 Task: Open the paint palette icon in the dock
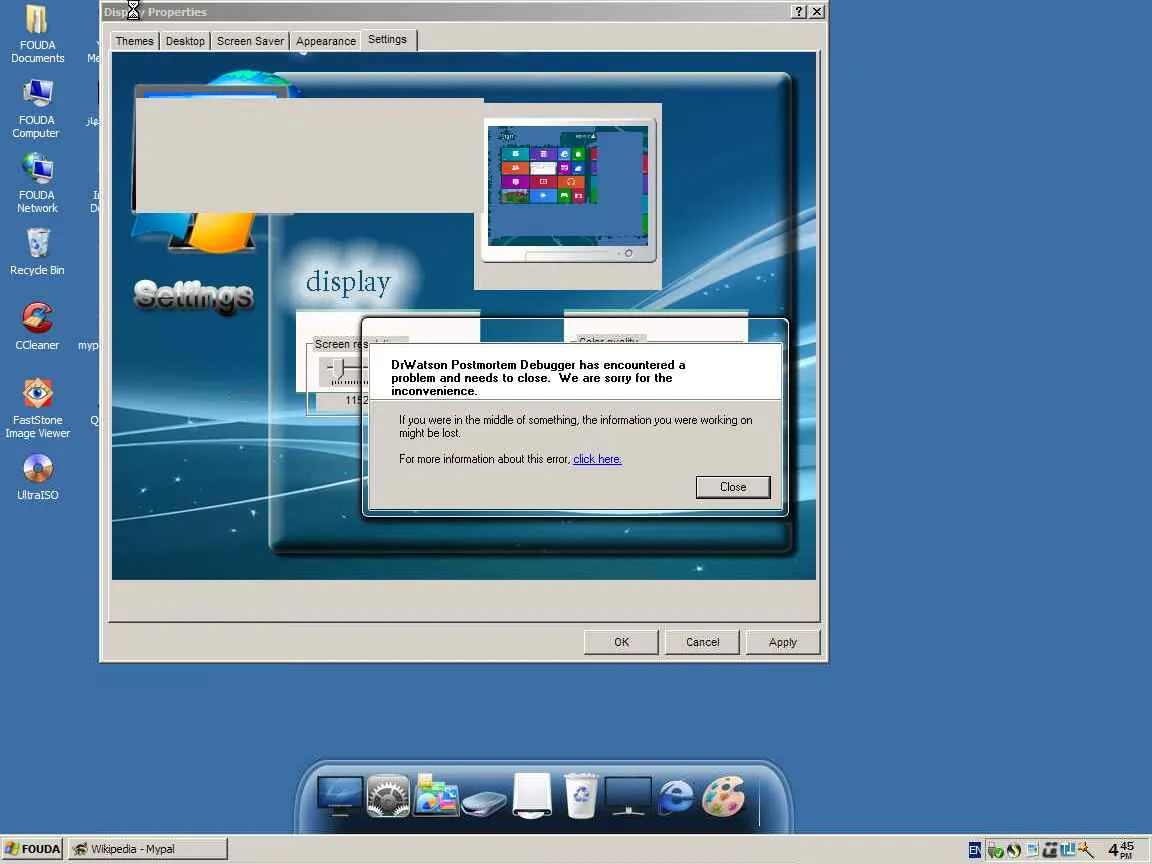click(724, 796)
